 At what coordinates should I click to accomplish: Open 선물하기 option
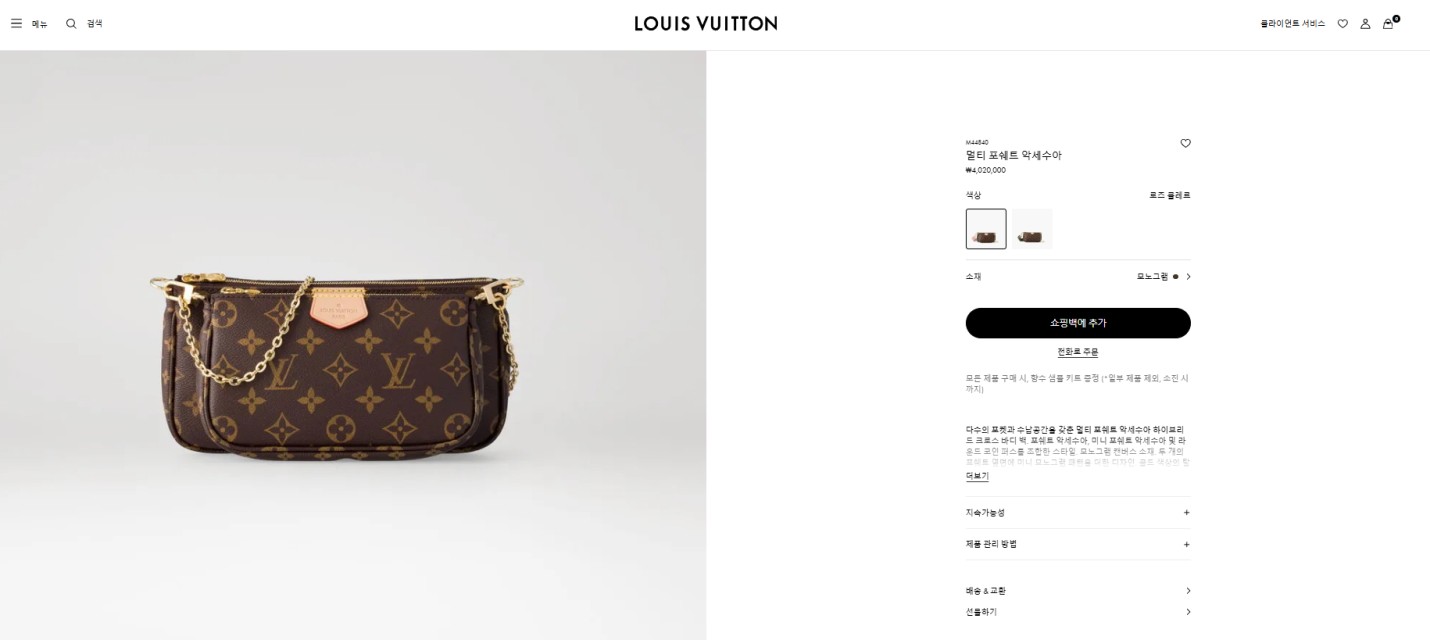click(x=1078, y=612)
